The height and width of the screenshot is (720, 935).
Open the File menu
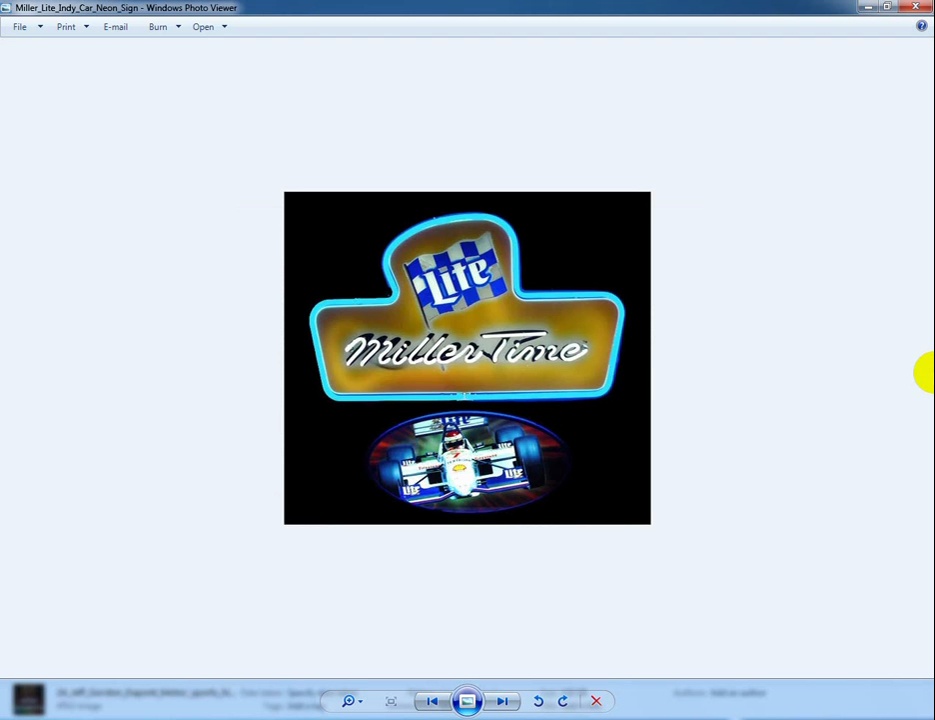[20, 27]
